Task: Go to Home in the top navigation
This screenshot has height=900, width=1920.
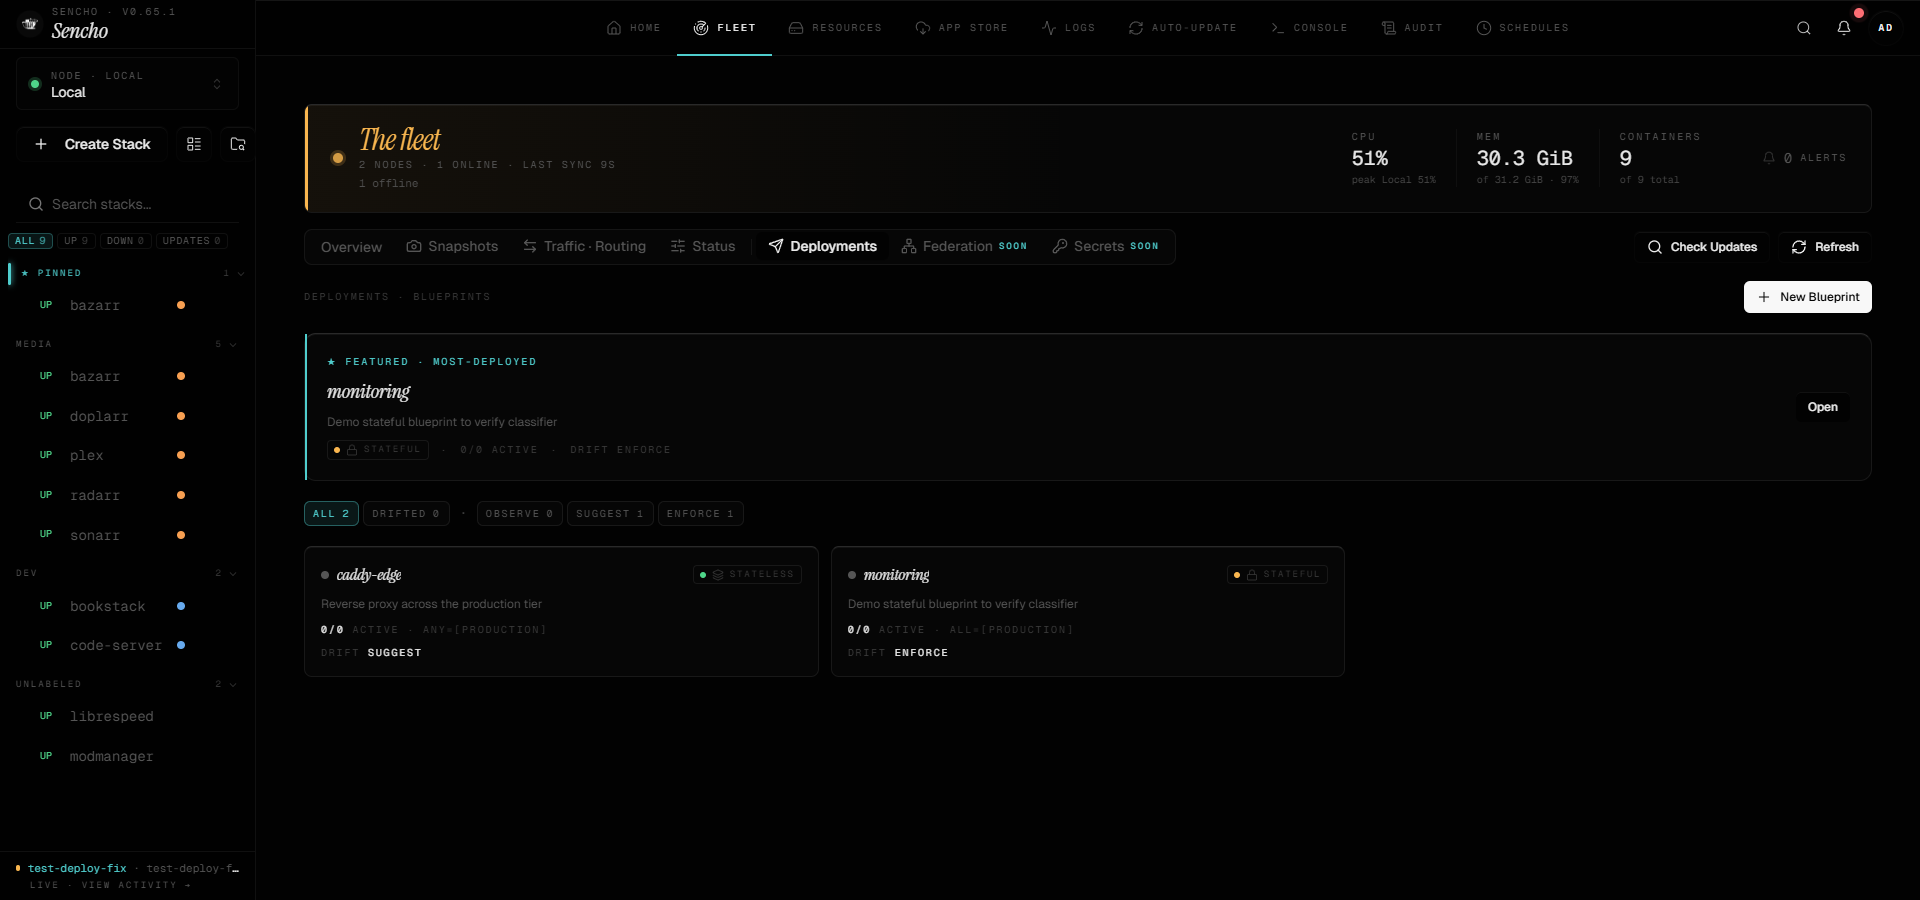Action: [x=634, y=28]
